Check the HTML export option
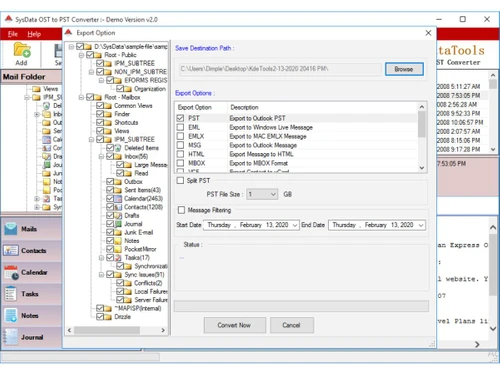This screenshot has height=375, width=500. click(x=180, y=154)
